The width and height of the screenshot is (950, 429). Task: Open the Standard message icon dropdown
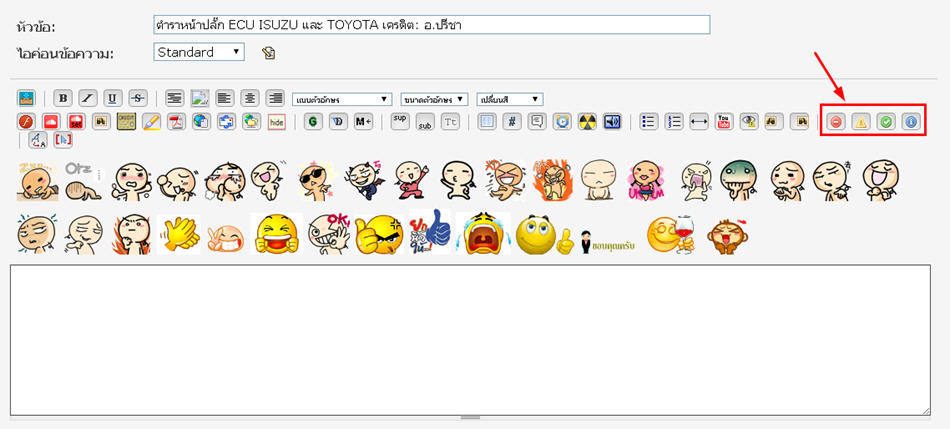coord(199,52)
